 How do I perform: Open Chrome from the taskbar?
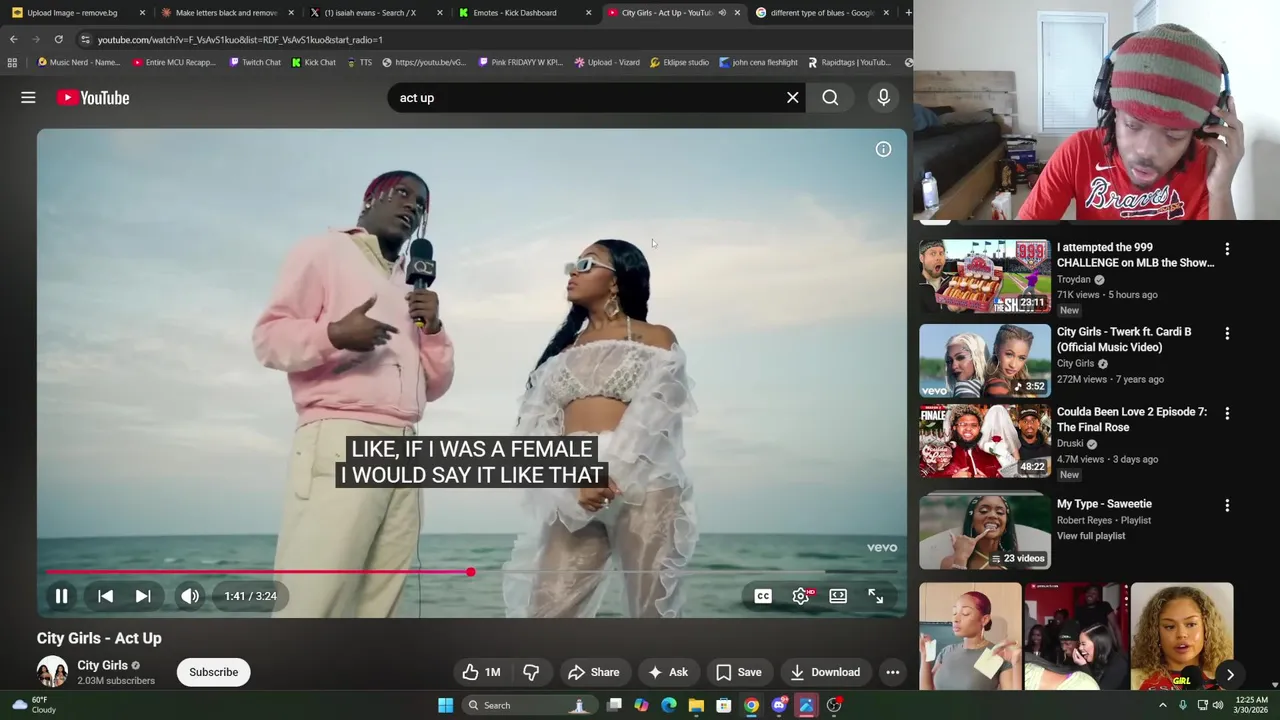click(x=751, y=705)
